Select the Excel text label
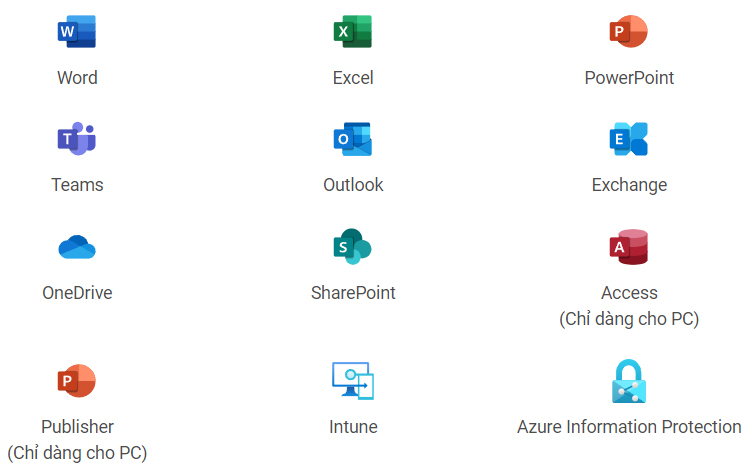 pyautogui.click(x=353, y=78)
